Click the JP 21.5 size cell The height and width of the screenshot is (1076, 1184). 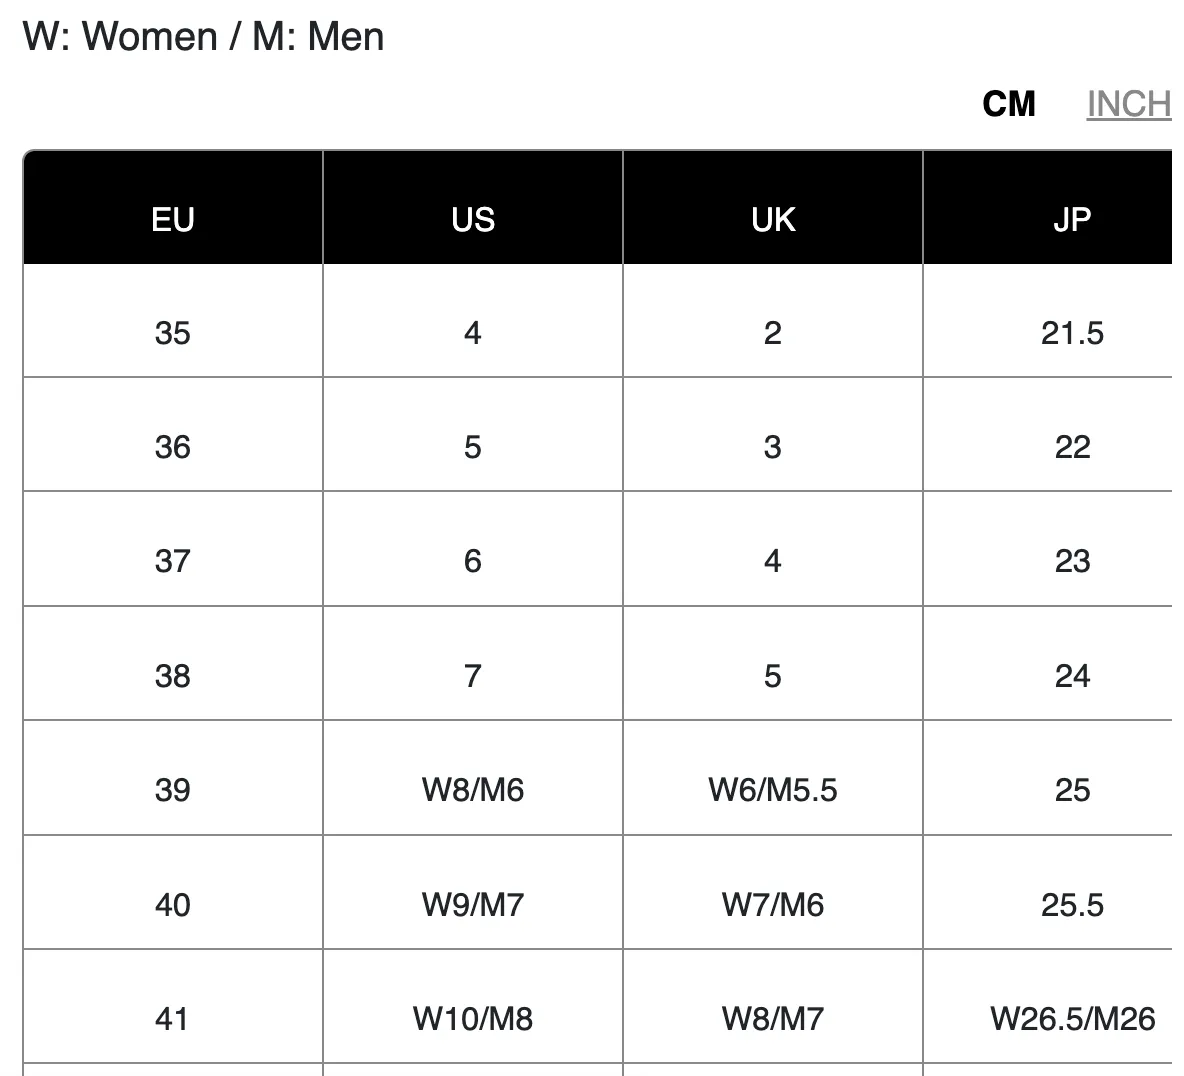1048,321
